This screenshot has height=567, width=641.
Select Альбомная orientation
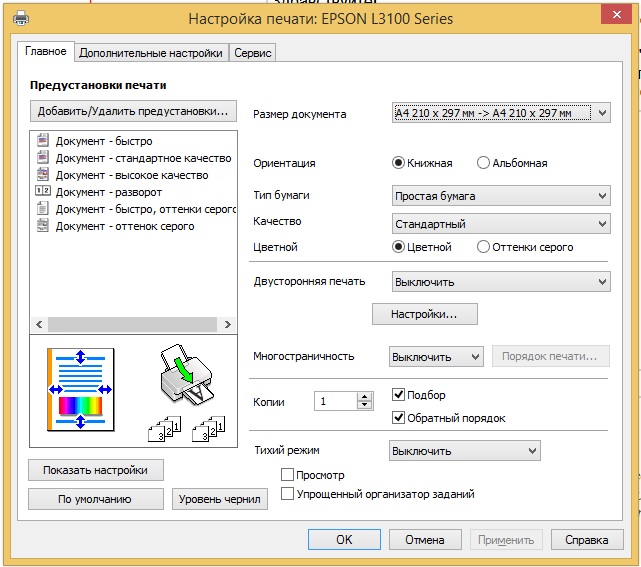[483, 163]
